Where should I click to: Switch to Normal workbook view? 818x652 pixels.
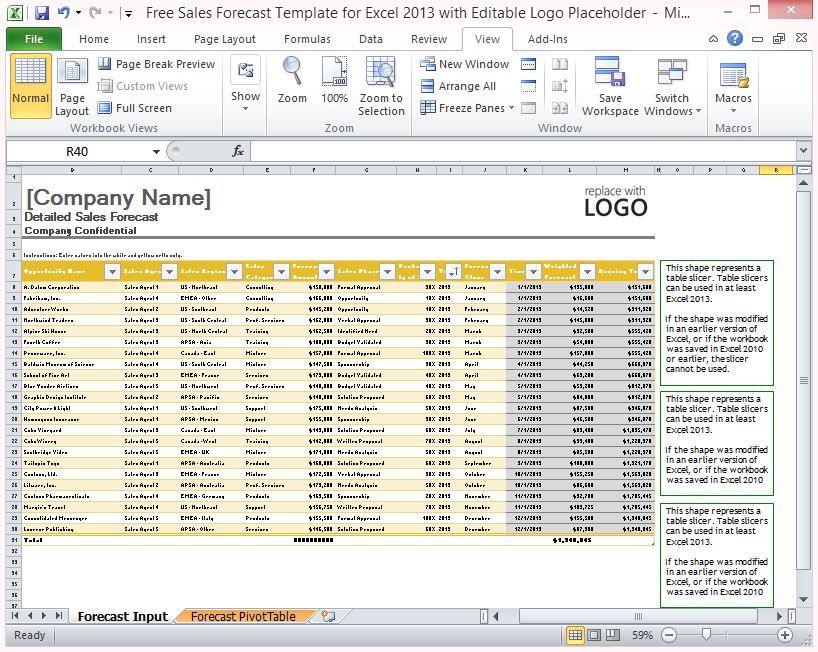[x=30, y=86]
